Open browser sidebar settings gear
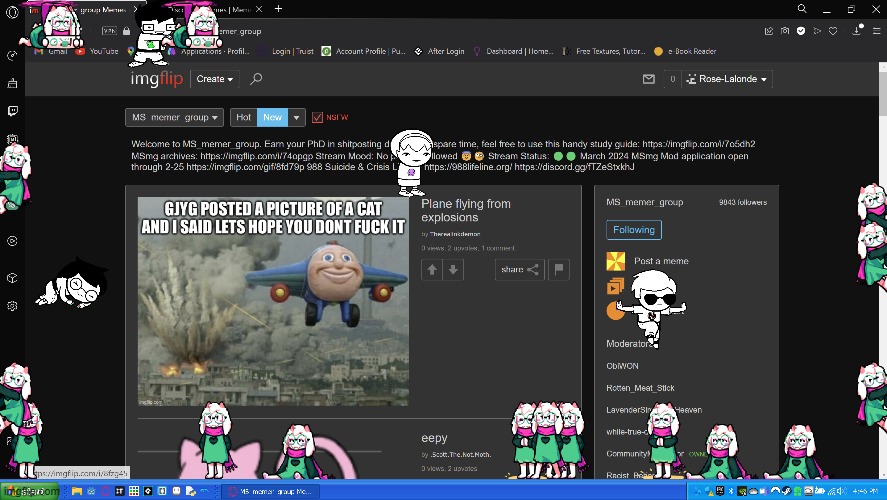 (x=12, y=306)
